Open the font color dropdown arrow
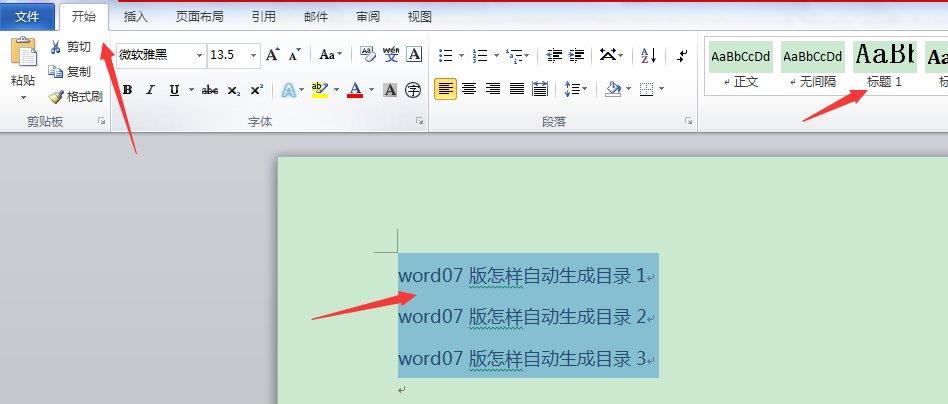 [371, 90]
